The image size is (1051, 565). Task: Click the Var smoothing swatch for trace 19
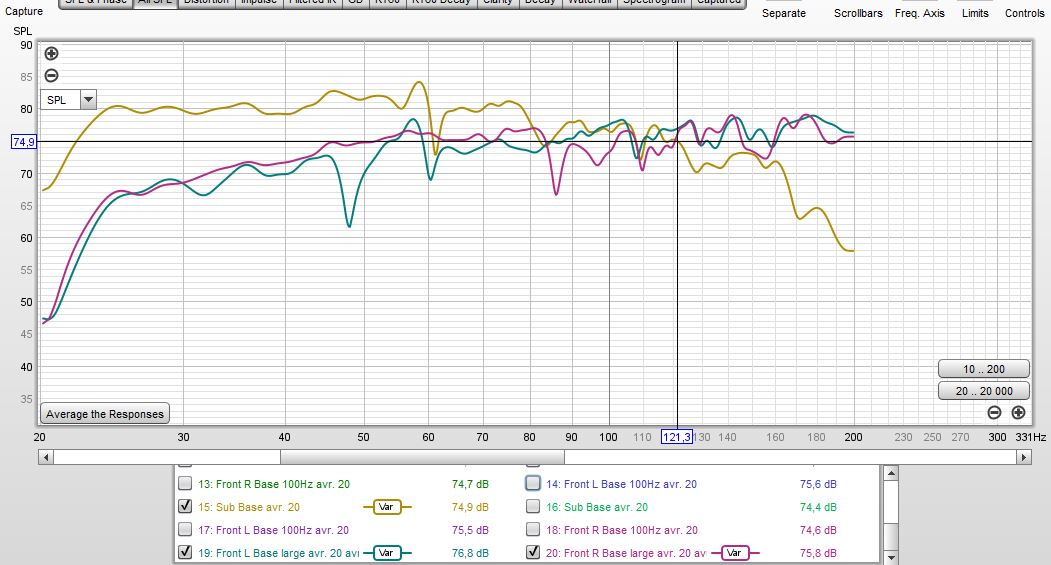tap(387, 553)
